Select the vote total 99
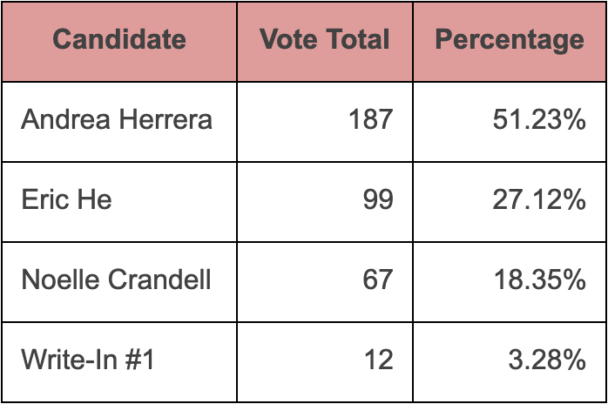 pyautogui.click(x=378, y=199)
